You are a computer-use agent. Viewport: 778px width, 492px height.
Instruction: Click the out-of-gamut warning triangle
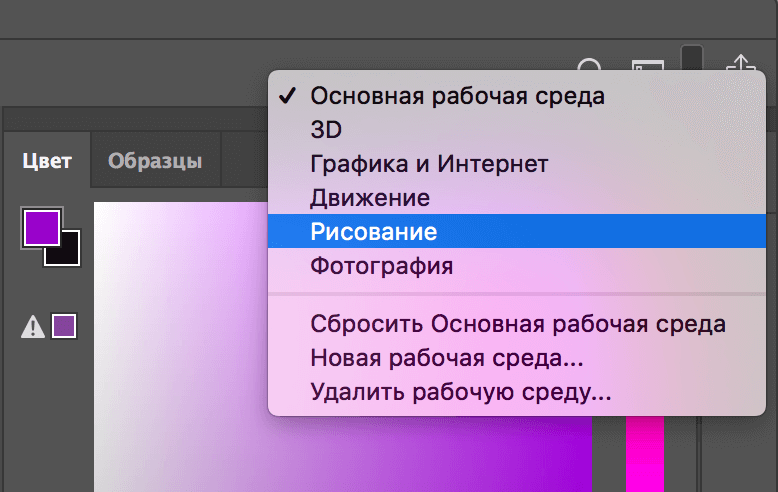pos(33,327)
